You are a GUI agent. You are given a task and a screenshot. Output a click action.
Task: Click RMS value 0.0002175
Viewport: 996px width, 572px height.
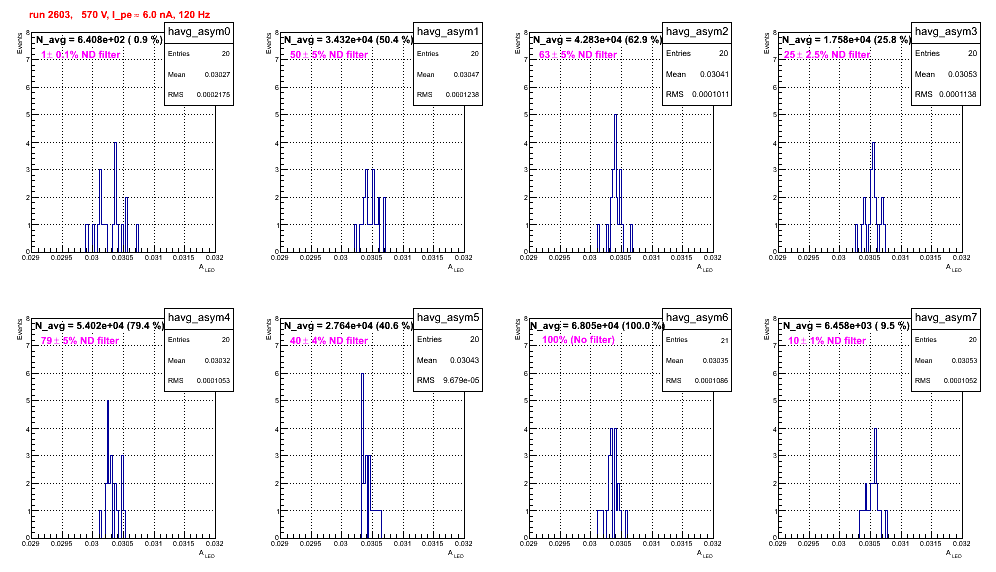point(213,95)
